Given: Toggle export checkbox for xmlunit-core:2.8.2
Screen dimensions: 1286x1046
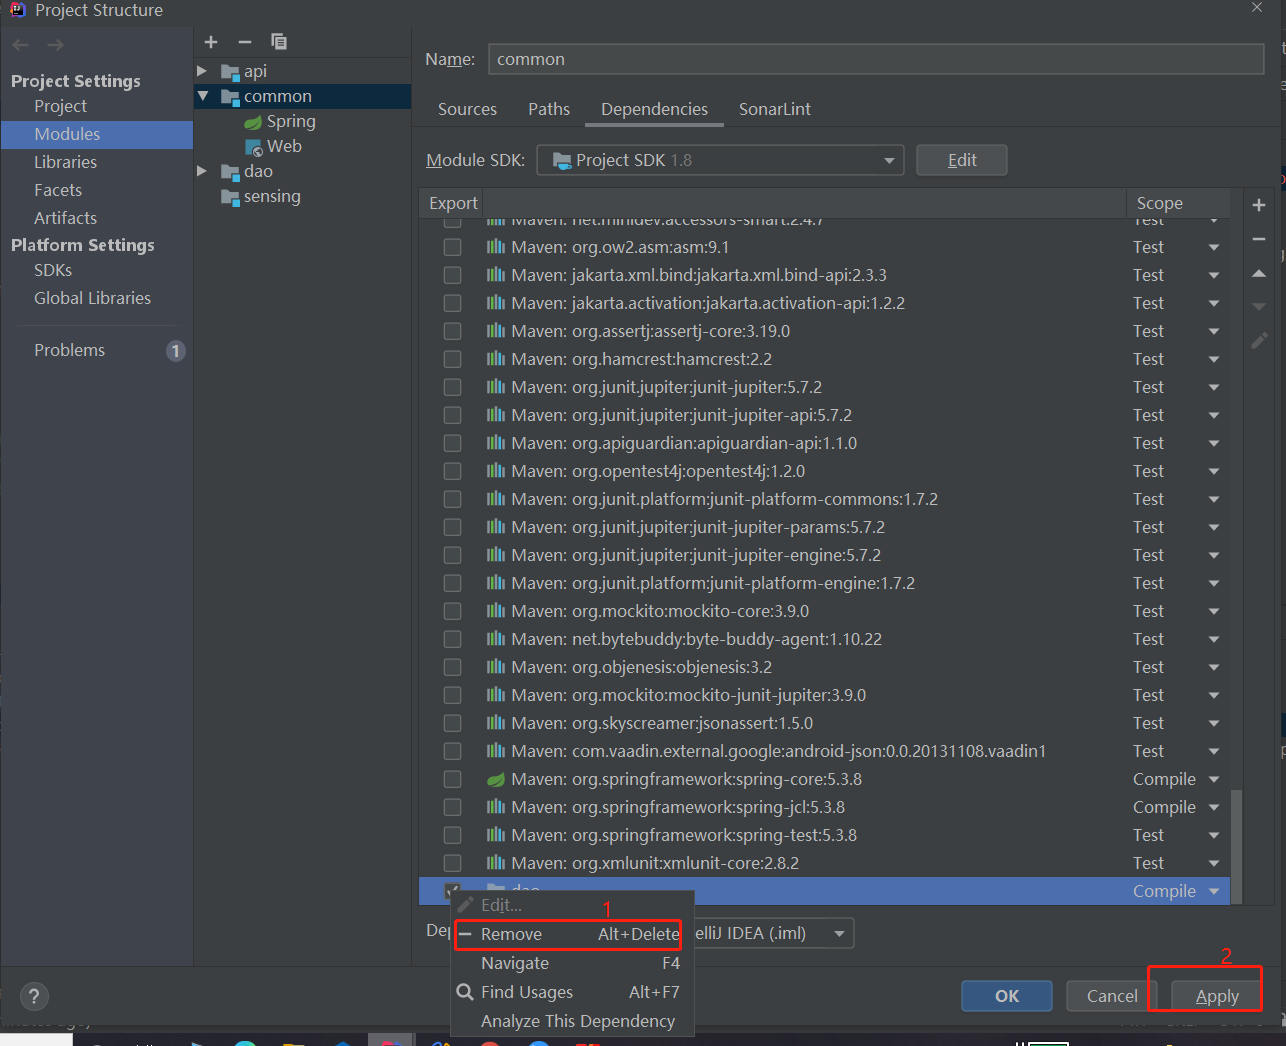Looking at the screenshot, I should click(453, 863).
